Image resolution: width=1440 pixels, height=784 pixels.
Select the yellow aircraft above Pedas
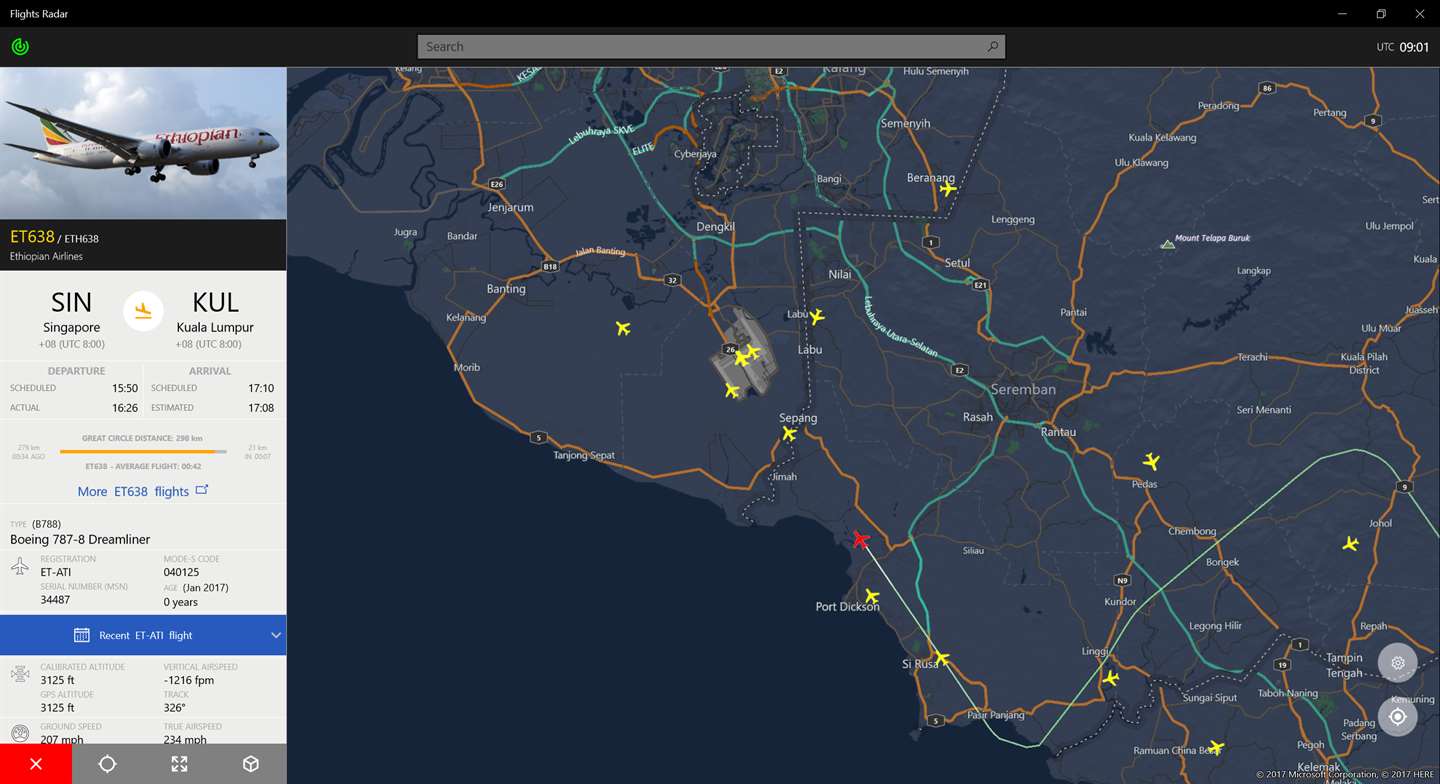pyautogui.click(x=1151, y=462)
